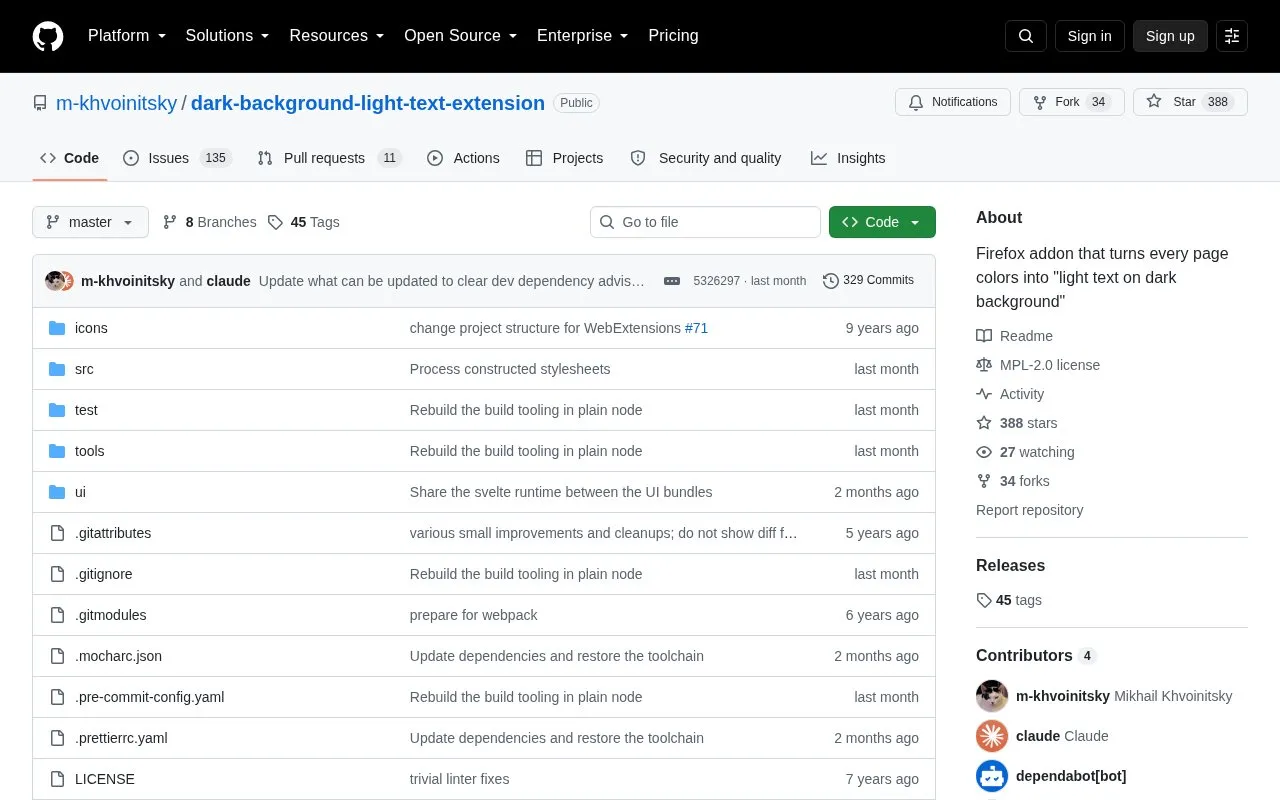Open the green Code dropdown
The height and width of the screenshot is (800, 1280).
point(882,222)
